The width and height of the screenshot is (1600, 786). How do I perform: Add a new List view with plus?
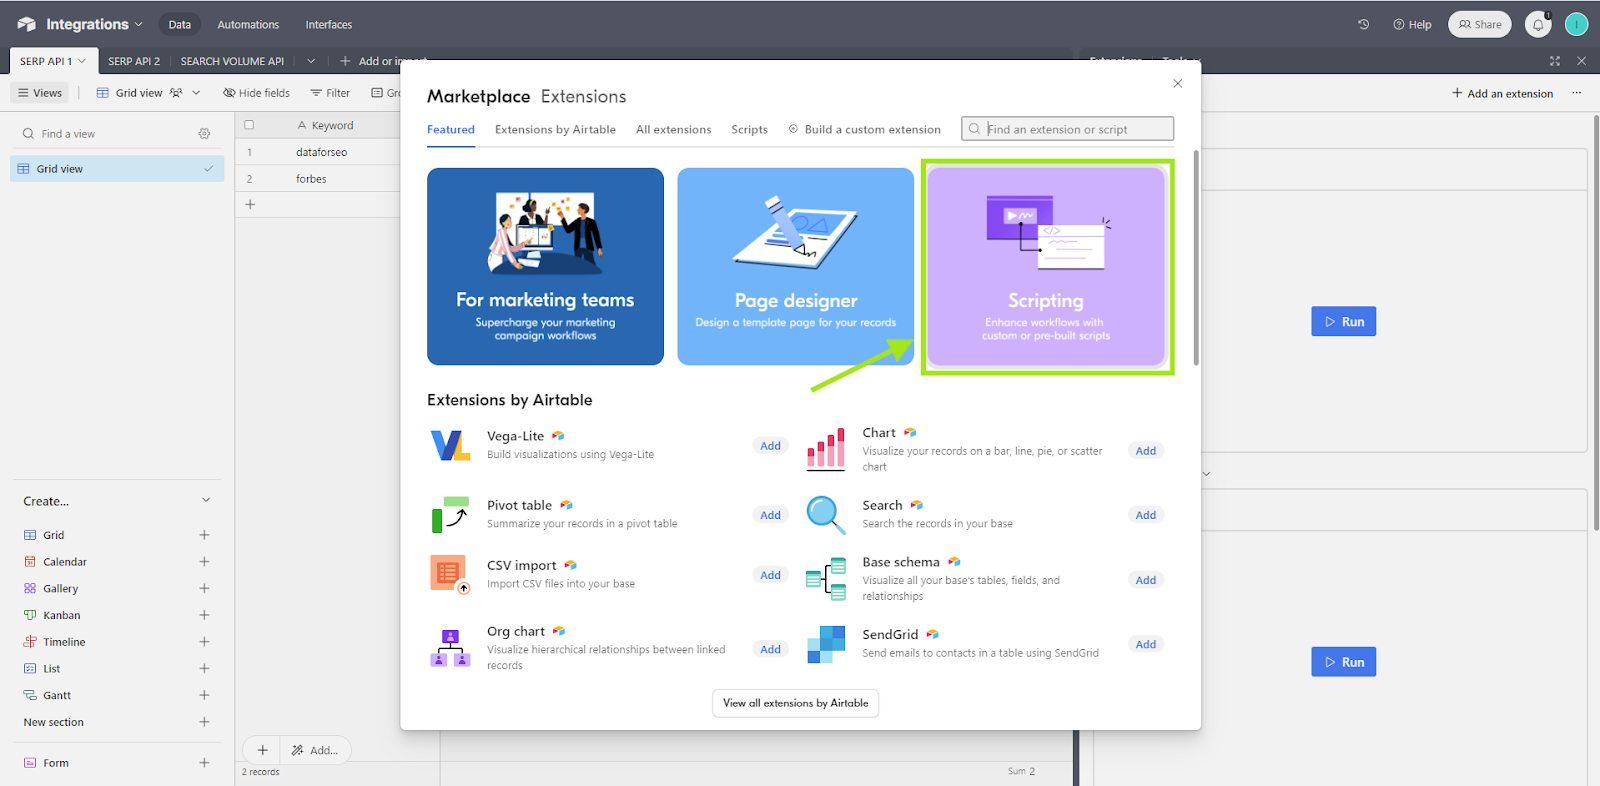click(x=204, y=668)
